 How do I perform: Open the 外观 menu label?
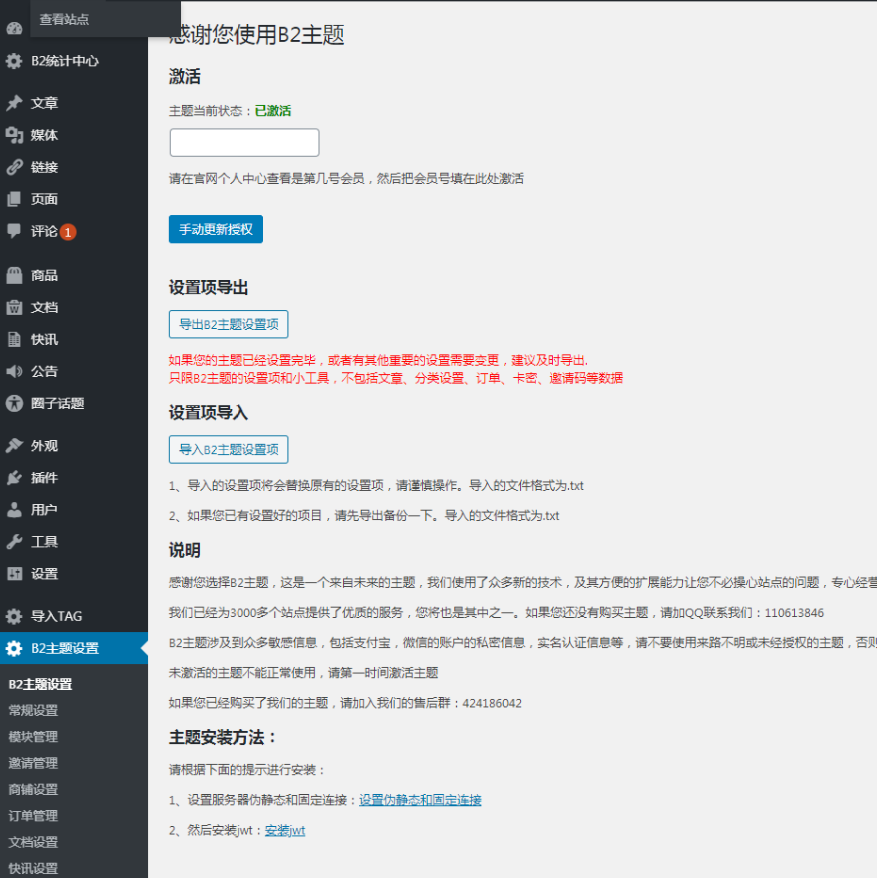[44, 446]
